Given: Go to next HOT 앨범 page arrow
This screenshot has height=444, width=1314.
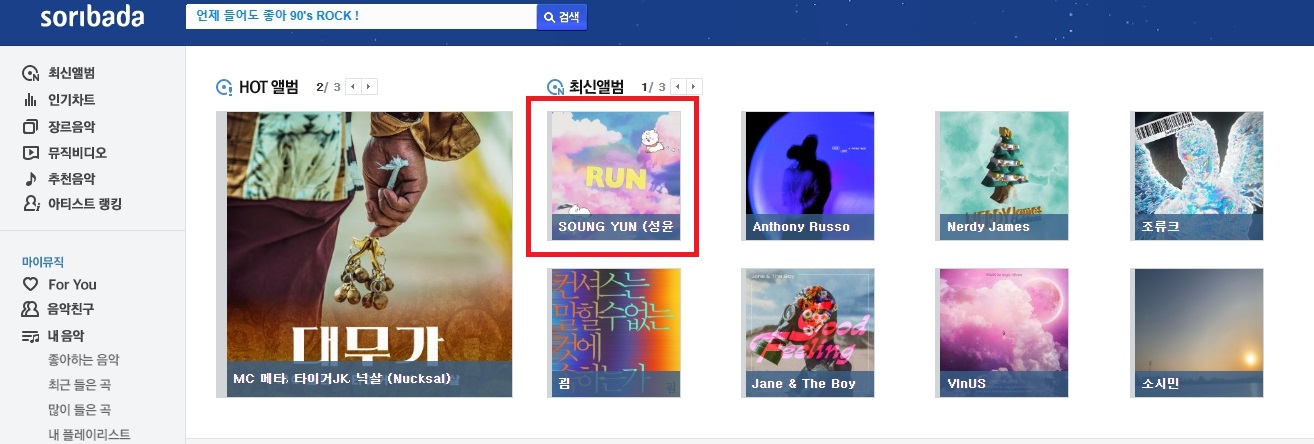Looking at the screenshot, I should [x=369, y=87].
